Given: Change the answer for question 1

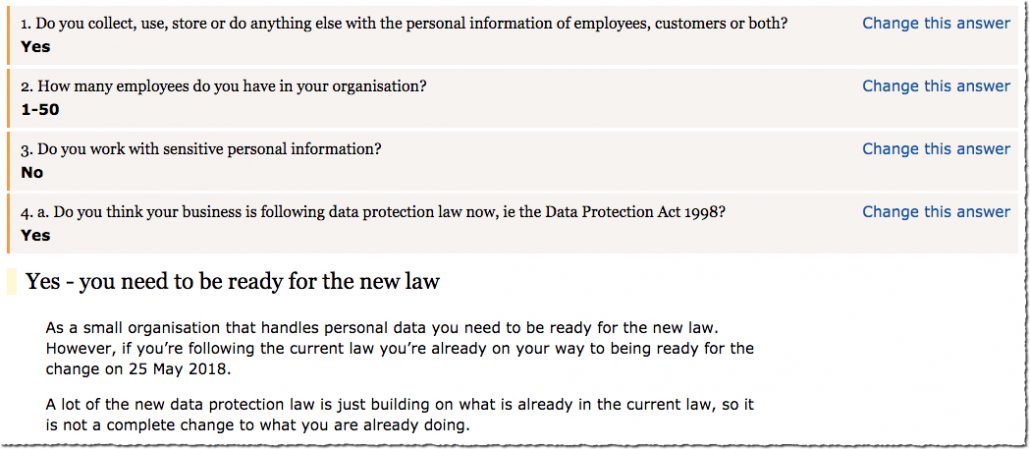Looking at the screenshot, I should (936, 23).
